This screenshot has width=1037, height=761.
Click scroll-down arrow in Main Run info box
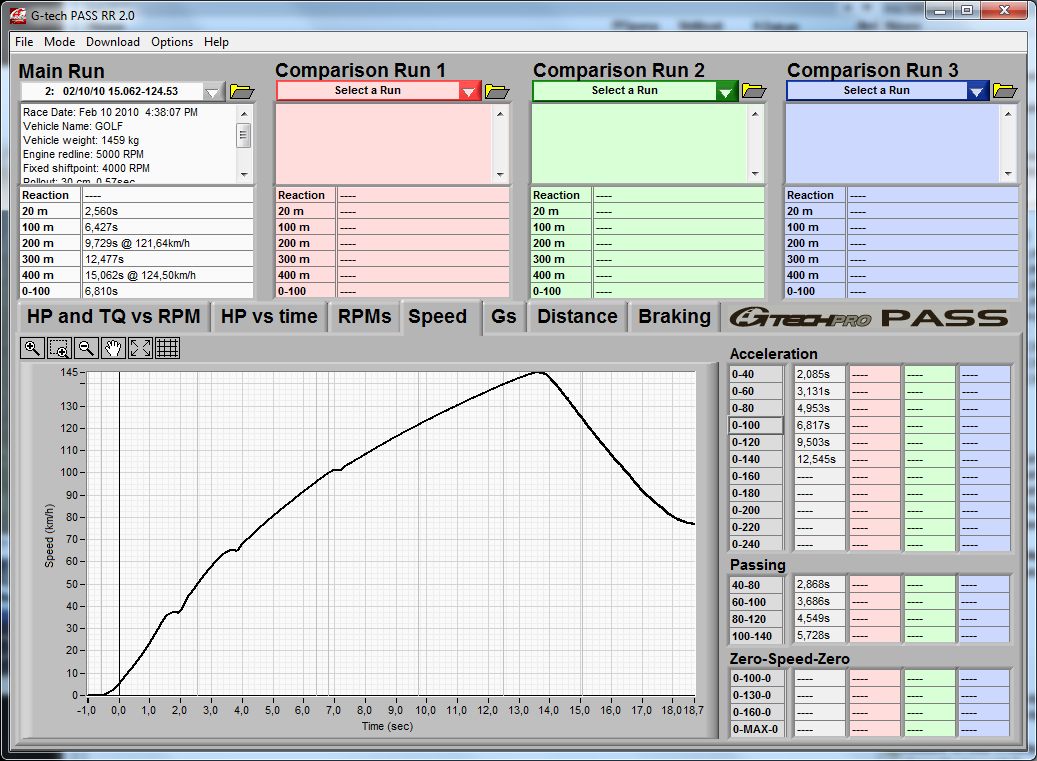point(244,175)
